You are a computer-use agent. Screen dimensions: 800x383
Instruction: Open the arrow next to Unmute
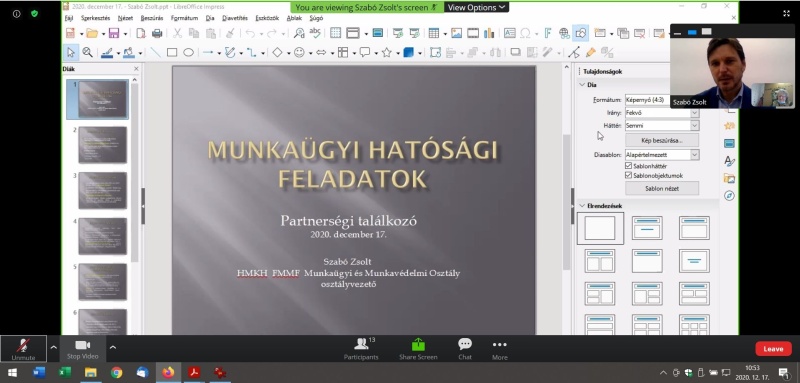[54, 347]
